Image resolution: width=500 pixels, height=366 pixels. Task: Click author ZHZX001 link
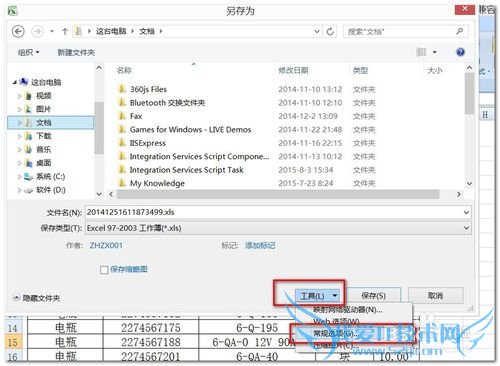point(106,245)
